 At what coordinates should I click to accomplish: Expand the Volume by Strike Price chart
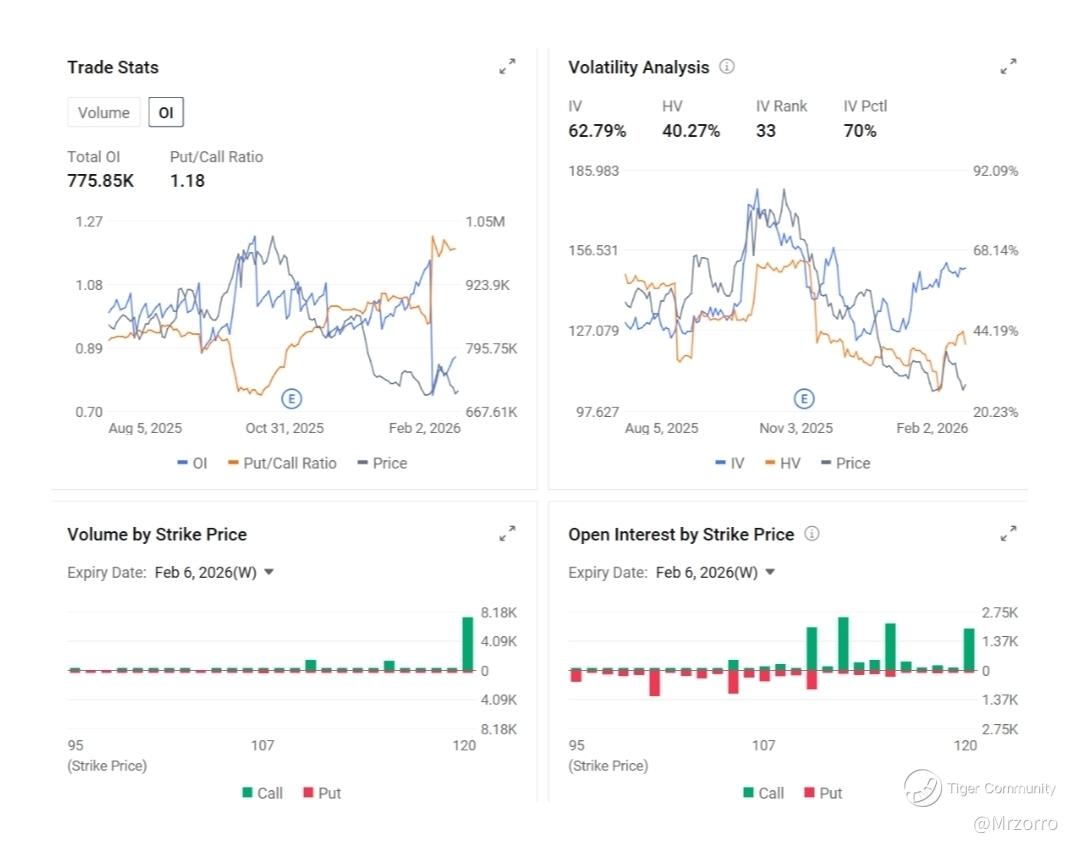(508, 534)
